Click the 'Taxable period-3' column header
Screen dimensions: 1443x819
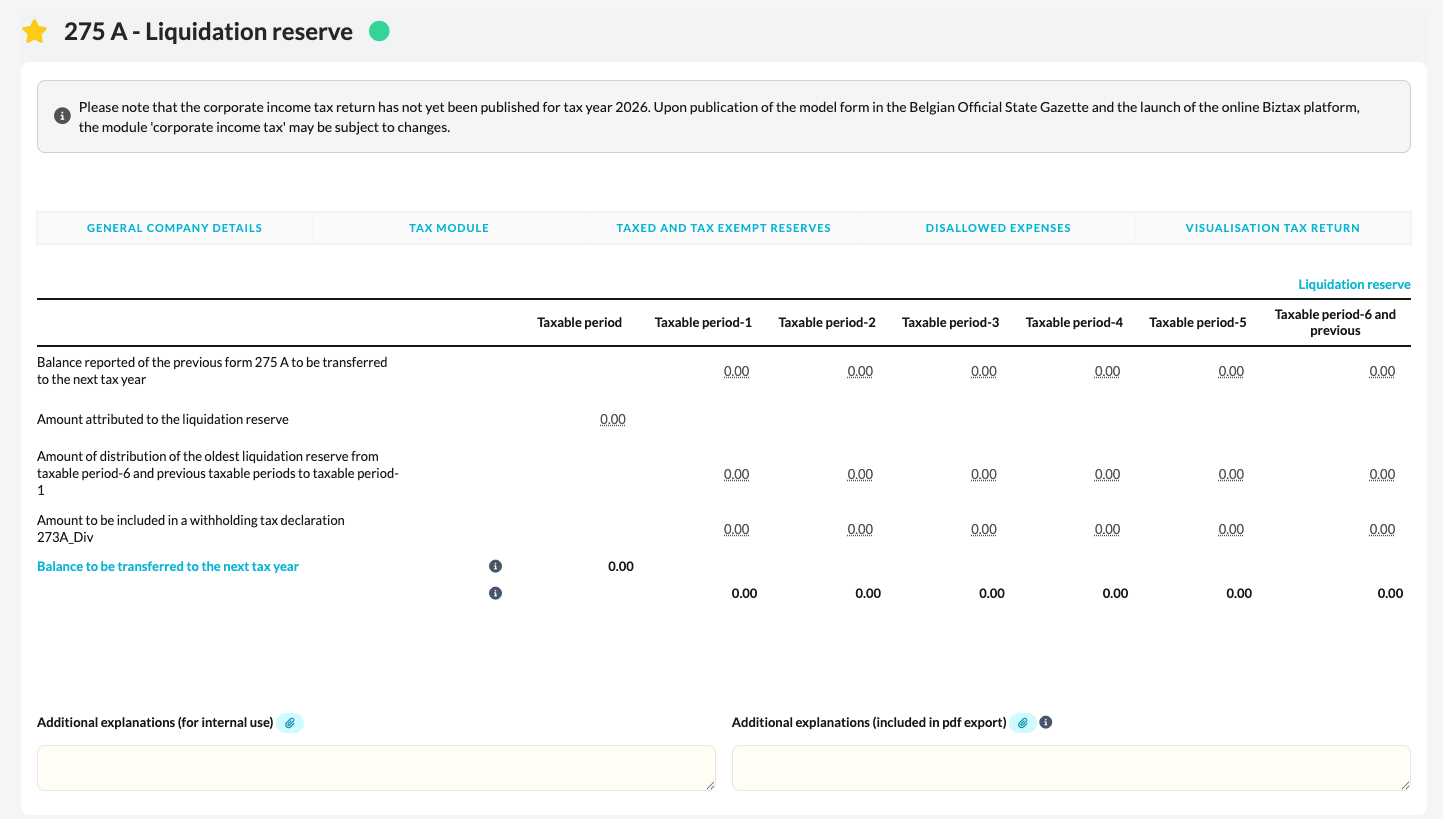coord(951,322)
